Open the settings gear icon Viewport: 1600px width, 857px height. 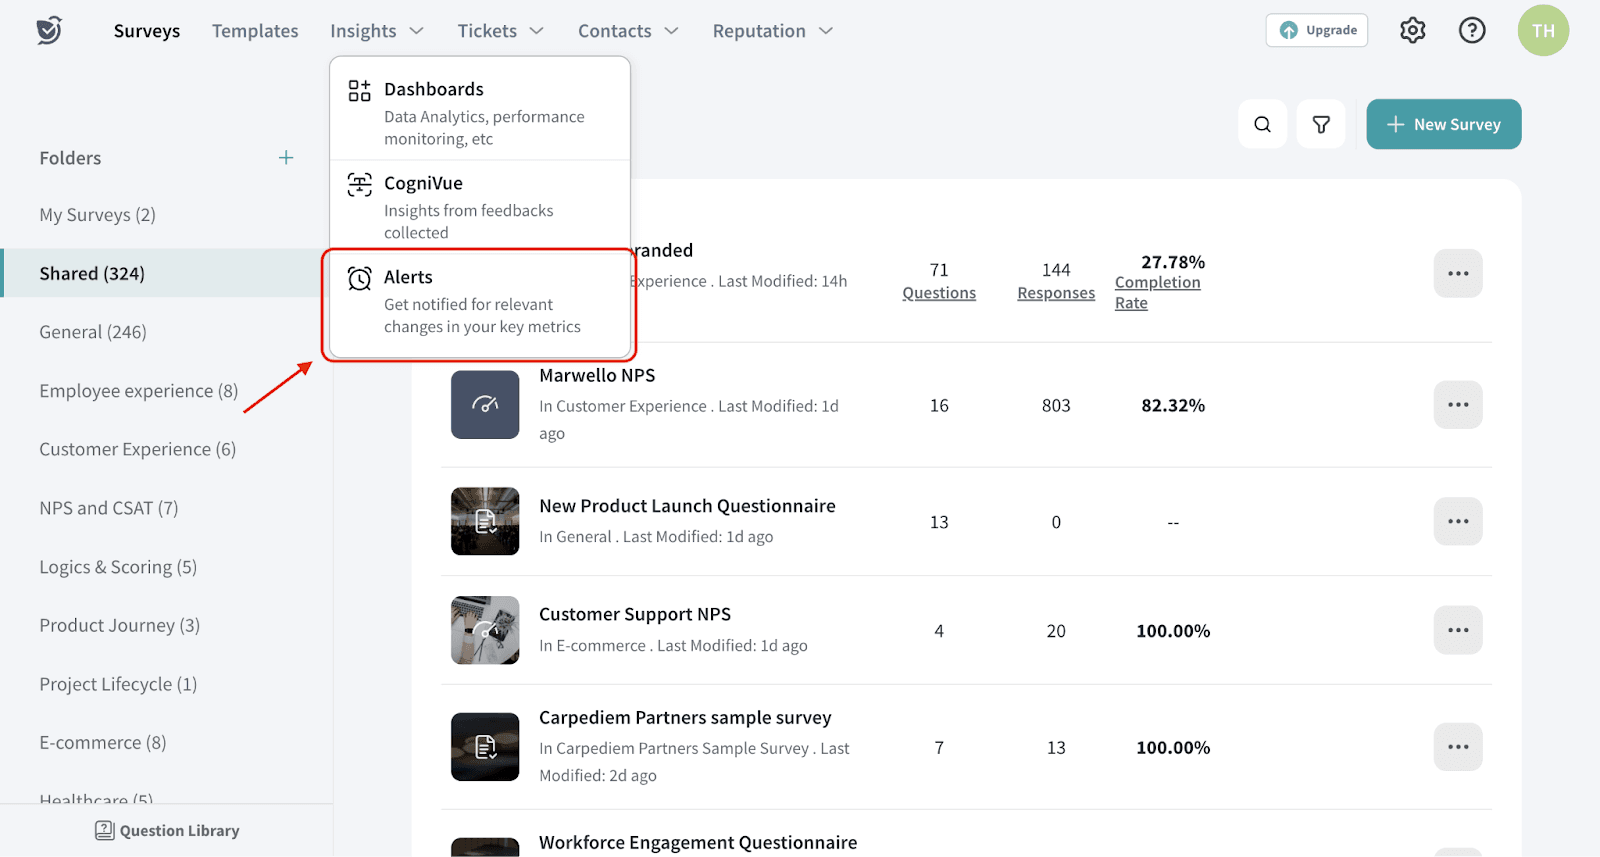1412,31
